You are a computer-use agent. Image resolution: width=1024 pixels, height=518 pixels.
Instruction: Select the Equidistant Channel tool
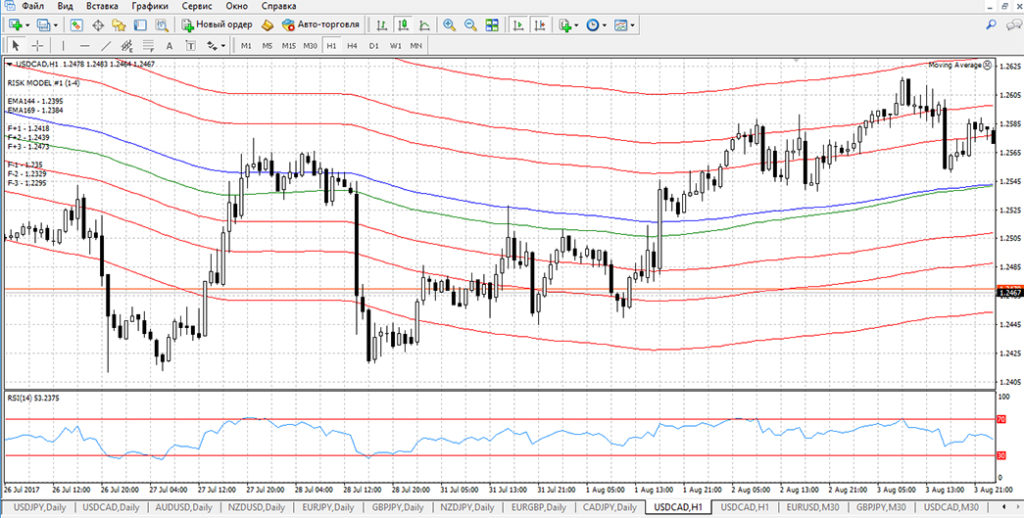127,45
